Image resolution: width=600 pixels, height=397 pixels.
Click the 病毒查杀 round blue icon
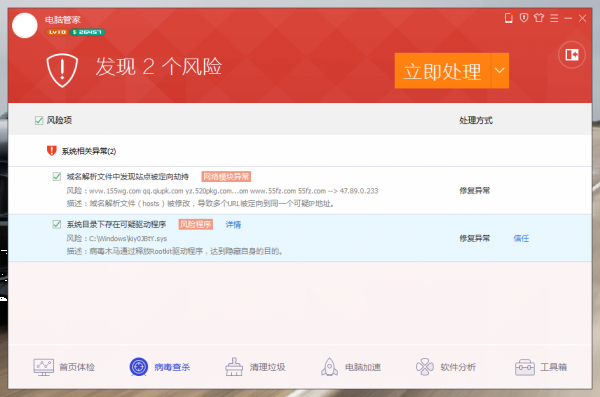pos(139,367)
